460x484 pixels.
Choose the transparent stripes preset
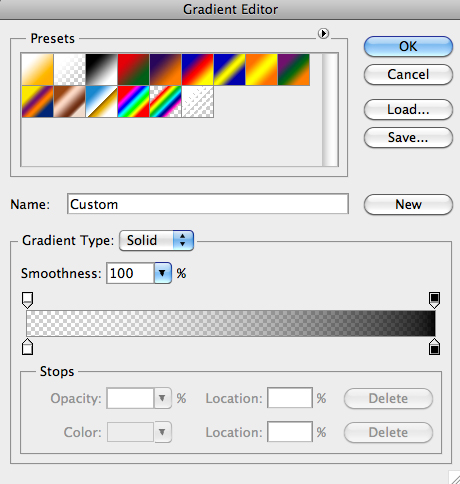pos(197,101)
